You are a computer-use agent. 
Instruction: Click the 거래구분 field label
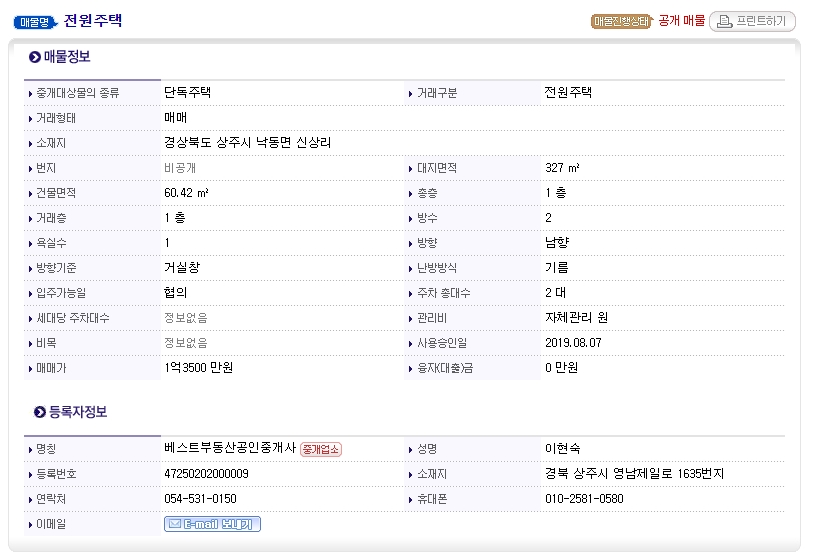pyautogui.click(x=437, y=93)
